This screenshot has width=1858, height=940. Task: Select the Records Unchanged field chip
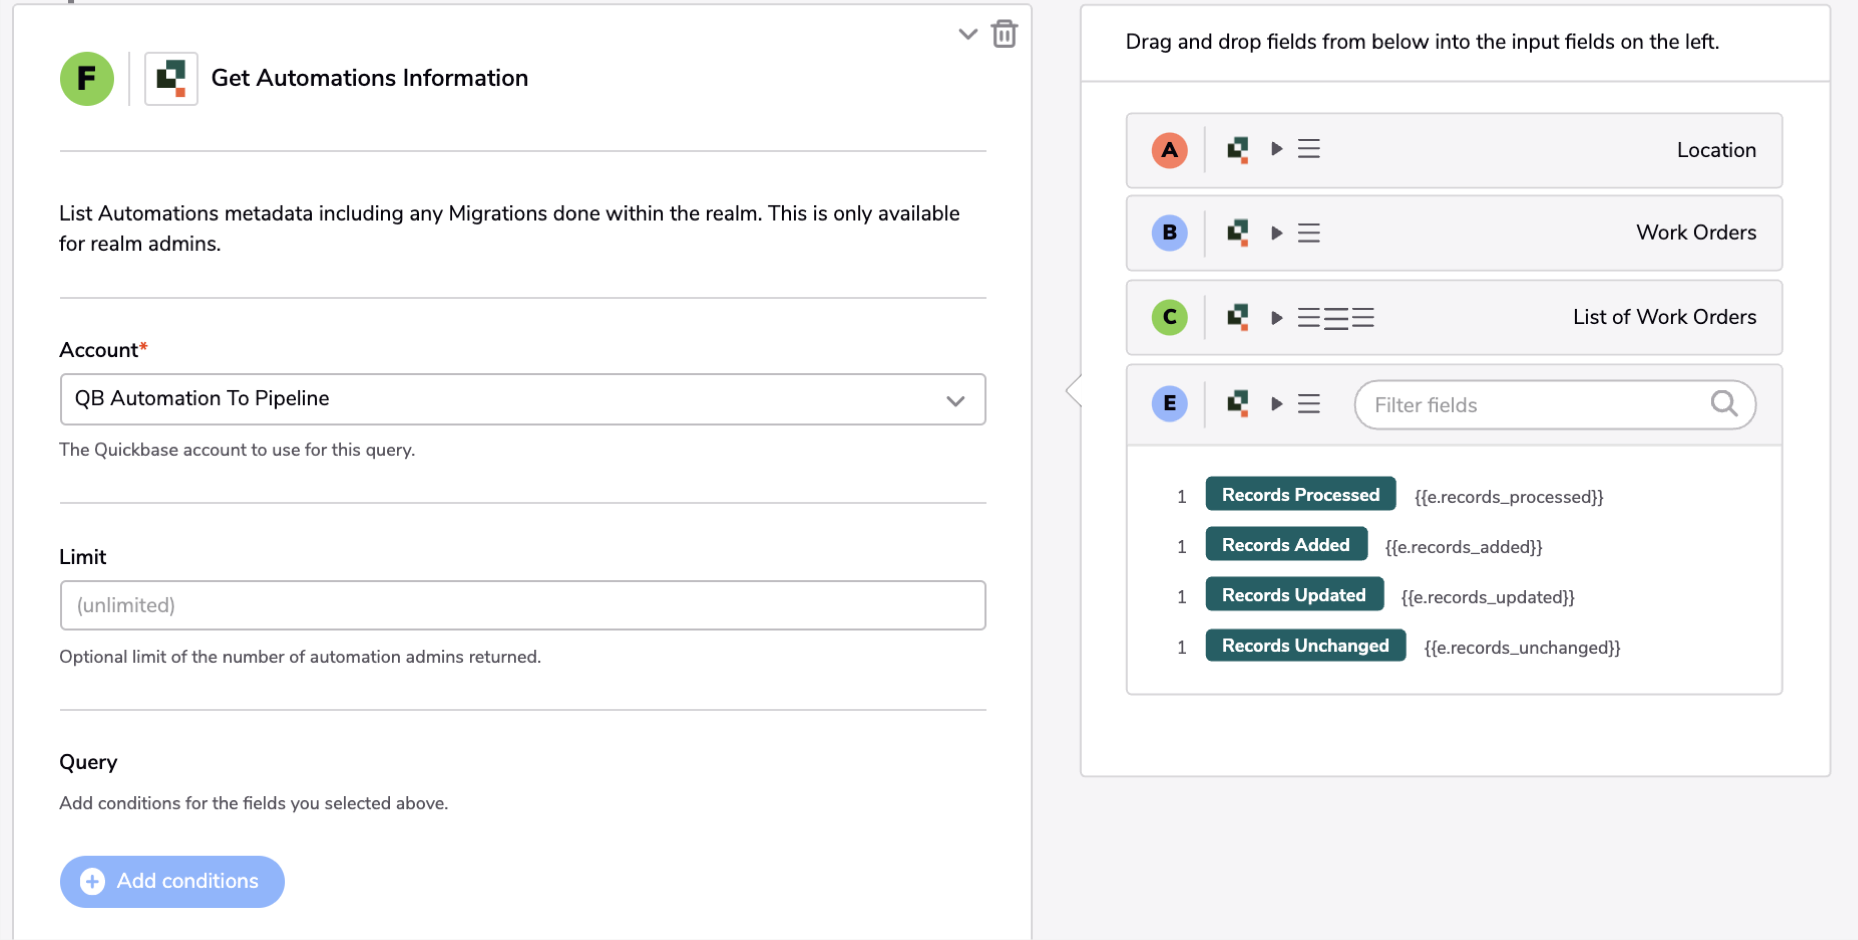click(1305, 645)
